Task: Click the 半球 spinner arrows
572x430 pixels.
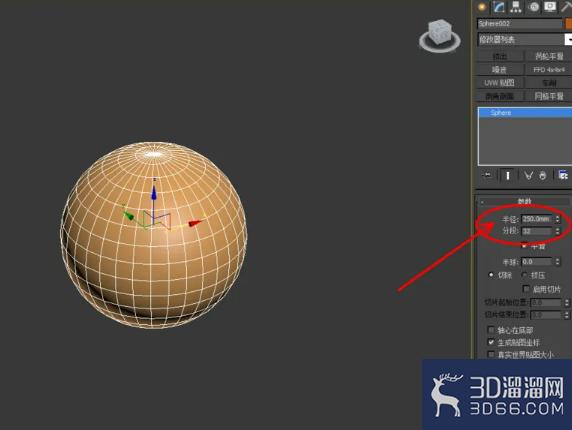Action: pos(557,262)
